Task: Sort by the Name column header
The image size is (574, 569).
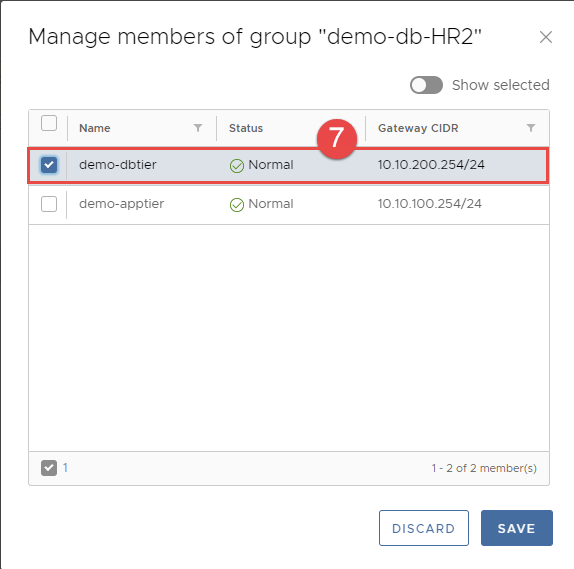Action: coord(94,128)
